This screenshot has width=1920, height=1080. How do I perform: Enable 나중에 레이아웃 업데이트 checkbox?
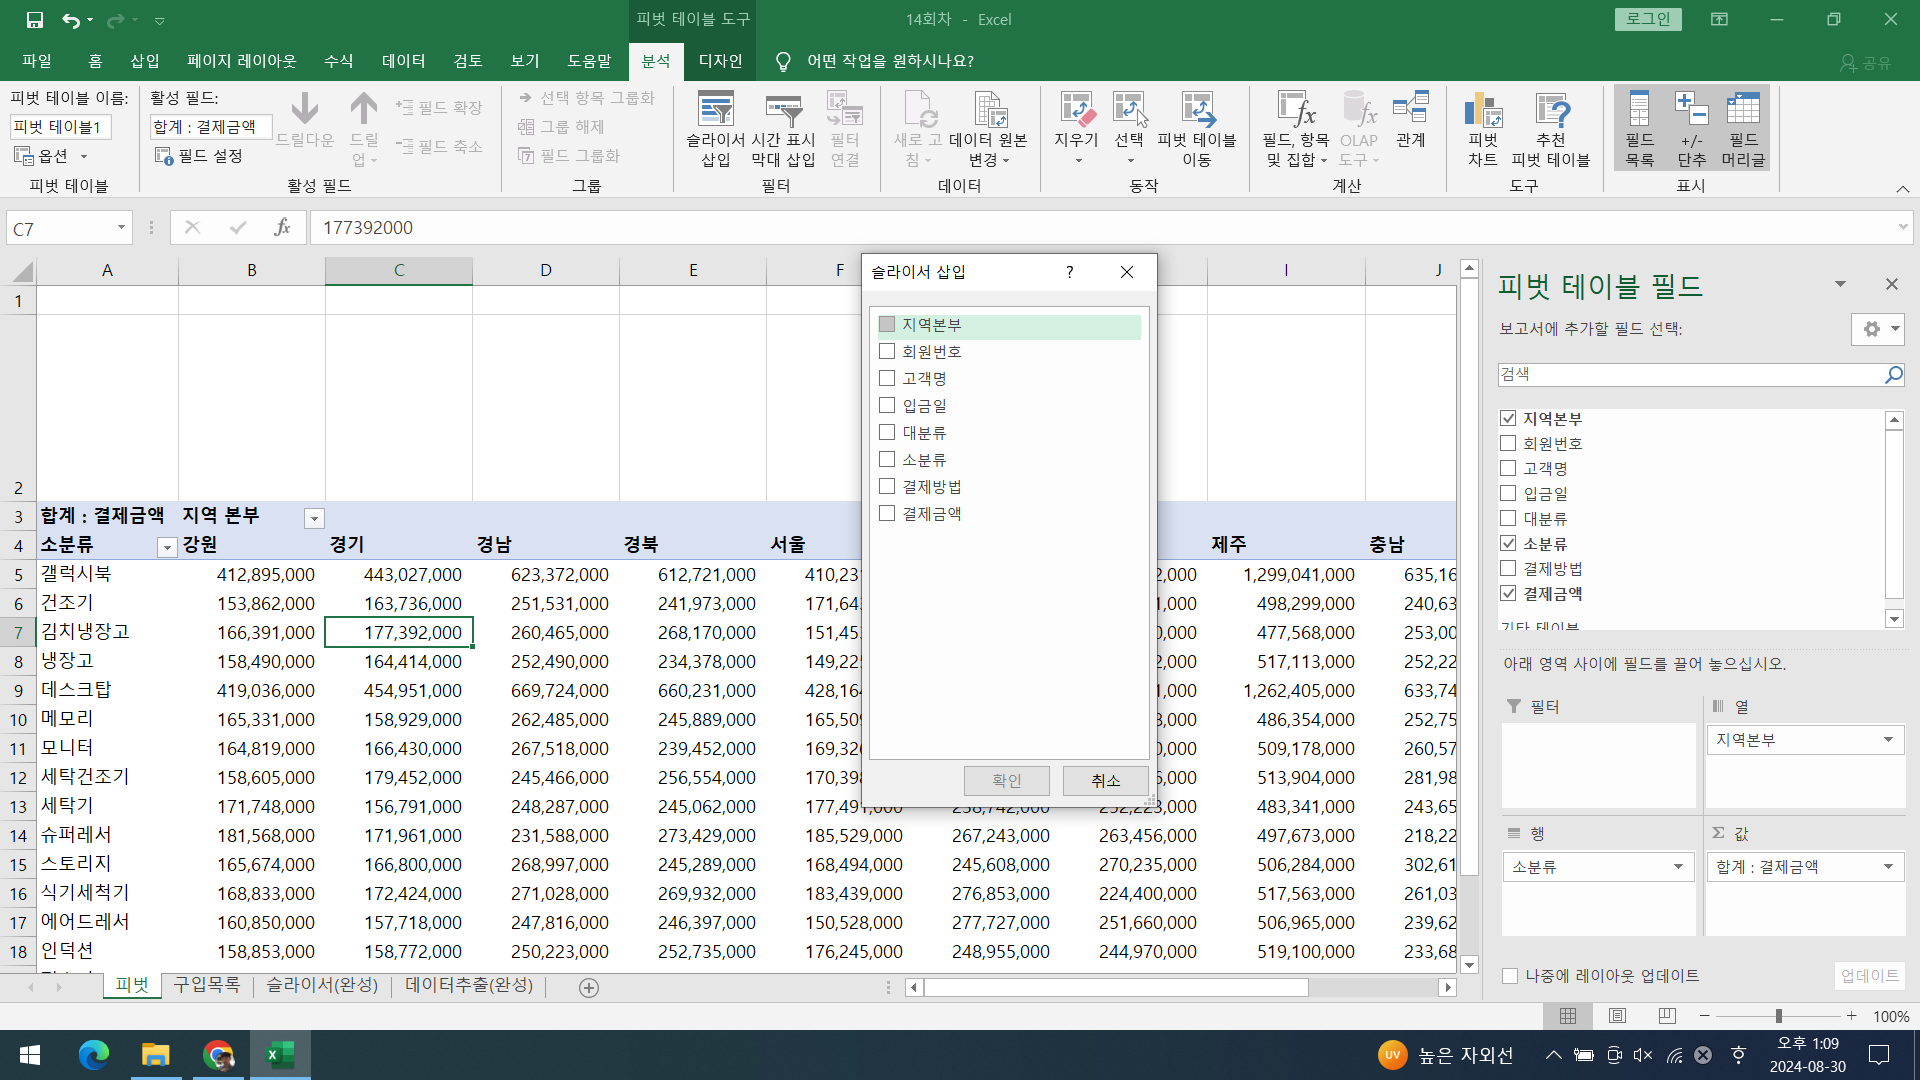point(1510,976)
